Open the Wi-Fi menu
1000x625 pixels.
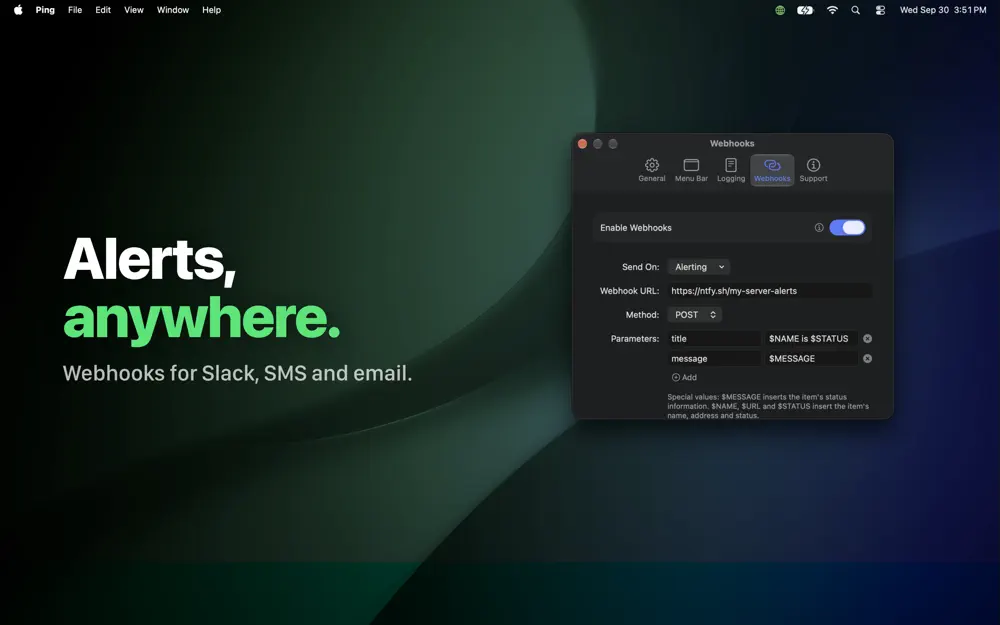click(832, 10)
